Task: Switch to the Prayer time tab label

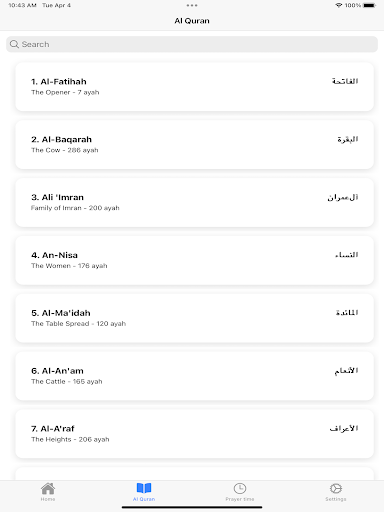Action: click(240, 499)
